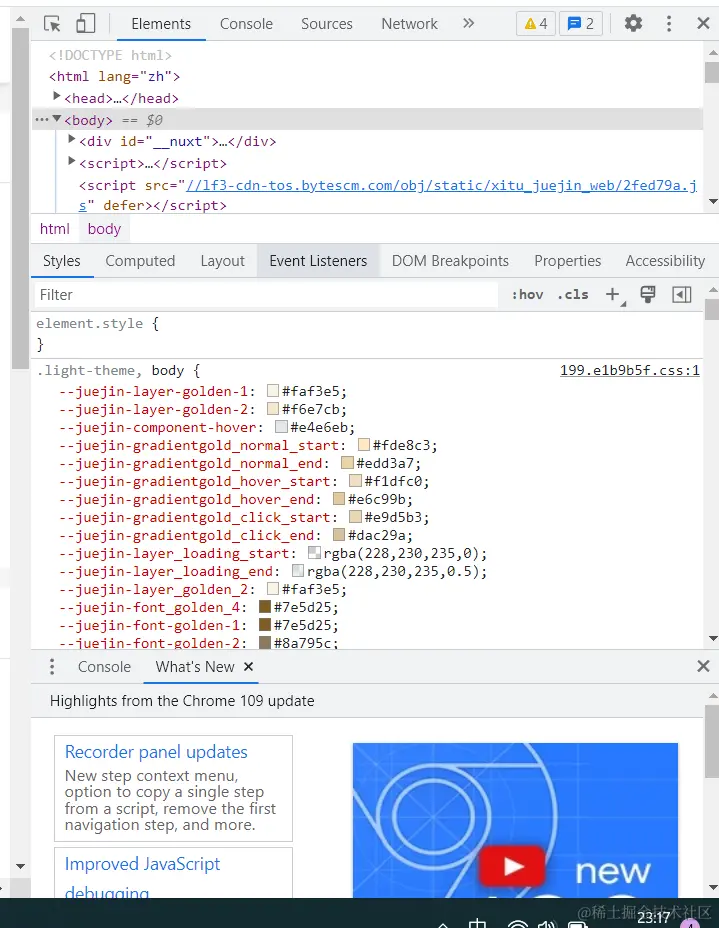Play the Chrome 109 new video thumbnail
This screenshot has width=719, height=928.
click(514, 866)
